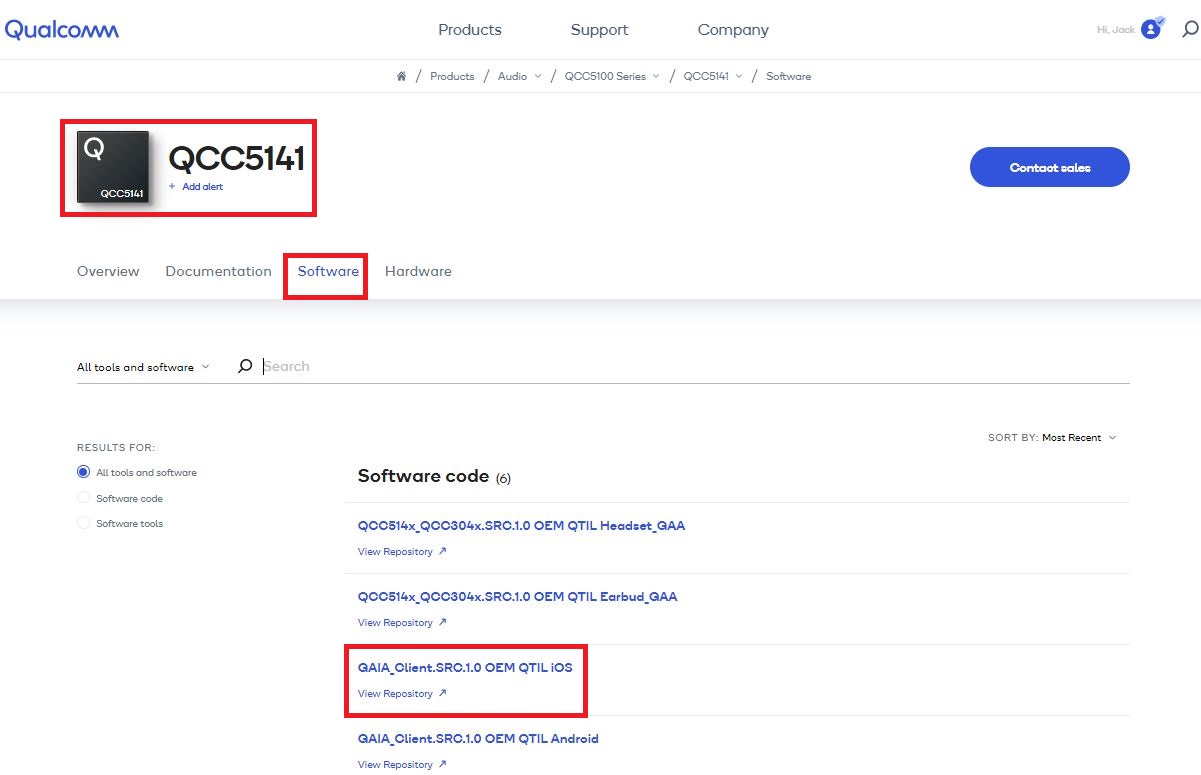Image resolution: width=1201 pixels, height=775 pixels.
Task: Click the Software code section heading
Action: [x=423, y=476]
